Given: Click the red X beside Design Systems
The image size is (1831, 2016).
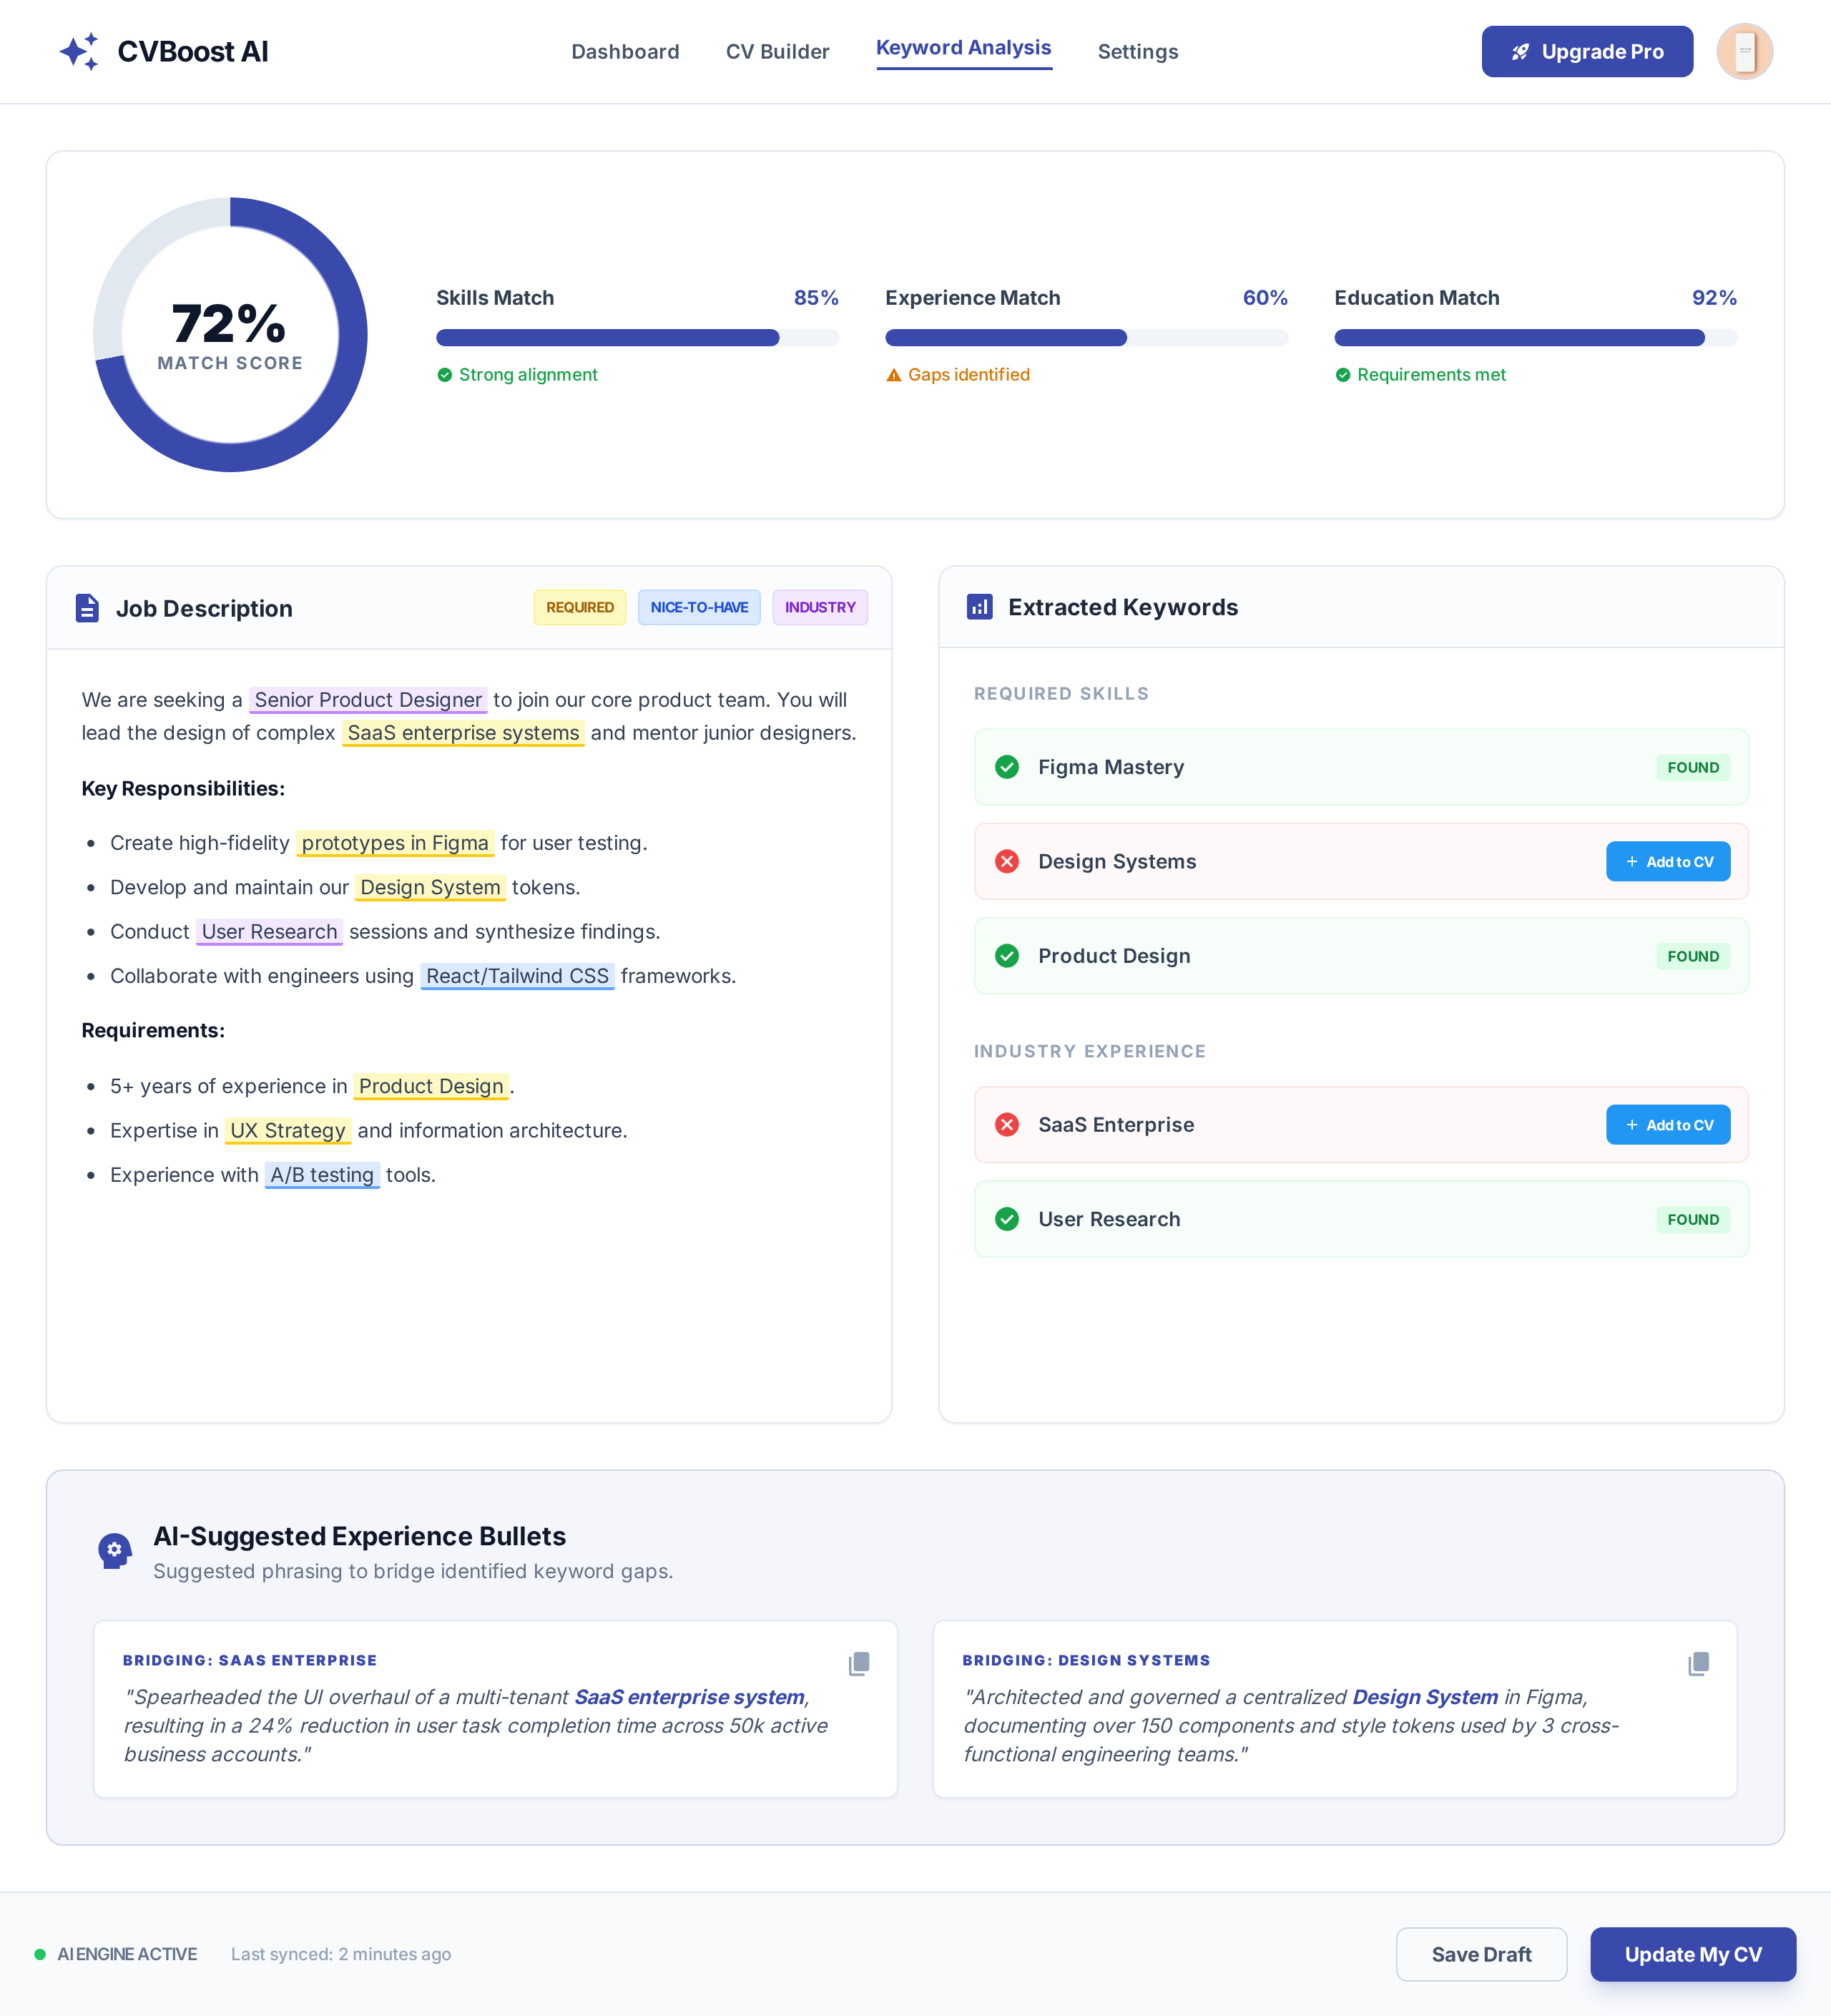Looking at the screenshot, I should pos(1006,861).
